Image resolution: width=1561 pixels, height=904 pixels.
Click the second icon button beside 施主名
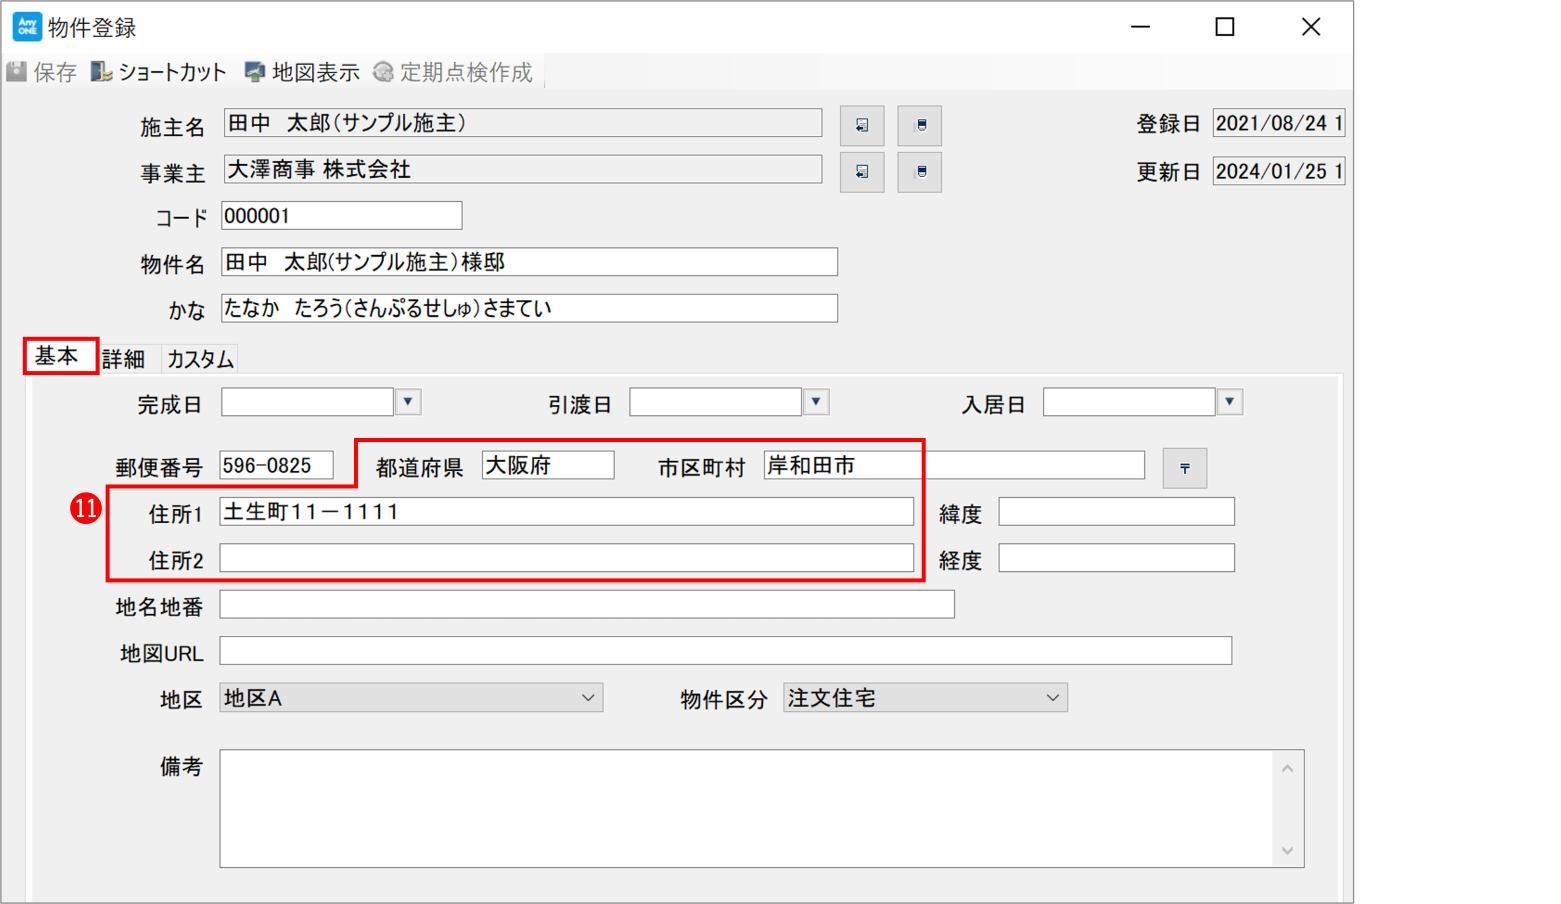click(x=920, y=125)
